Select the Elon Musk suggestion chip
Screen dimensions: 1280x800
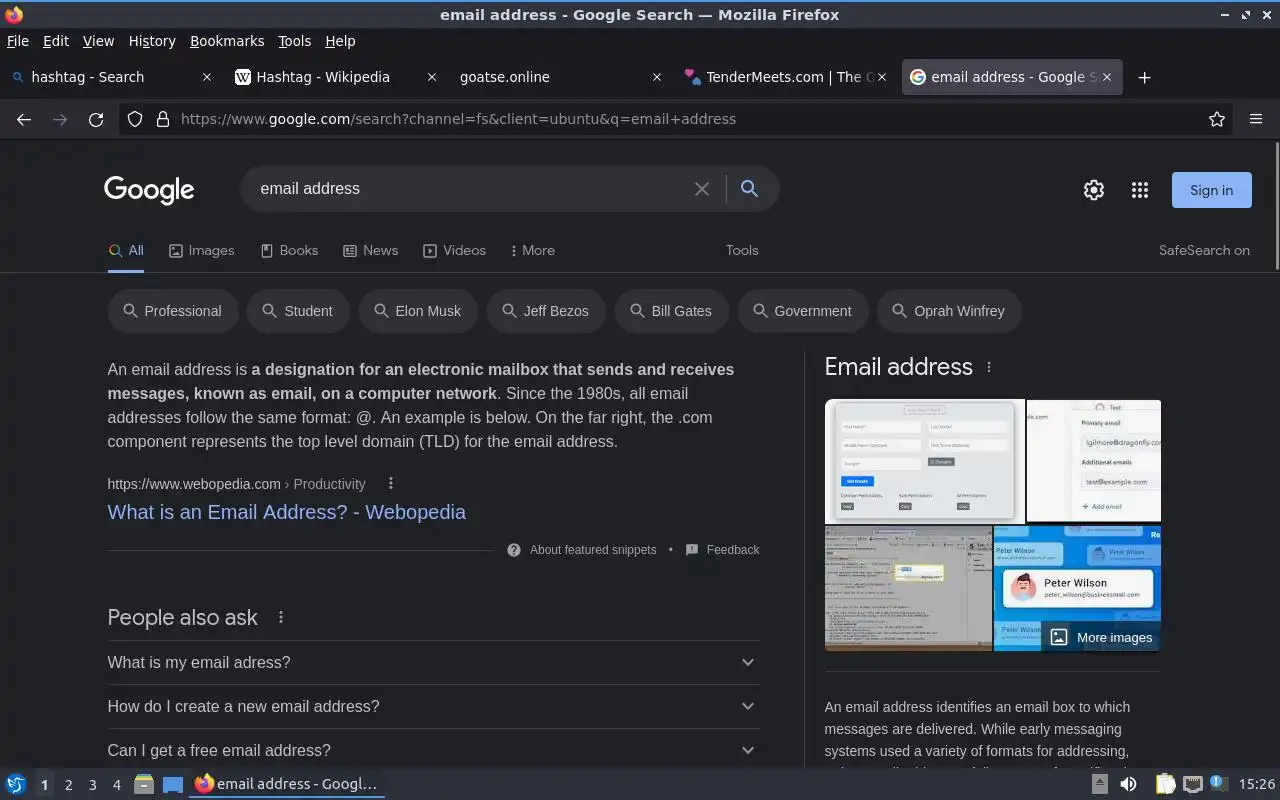(418, 311)
